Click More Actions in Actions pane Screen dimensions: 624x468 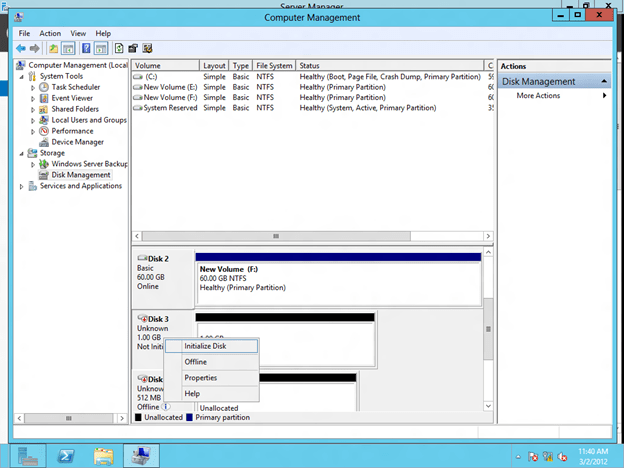[538, 95]
